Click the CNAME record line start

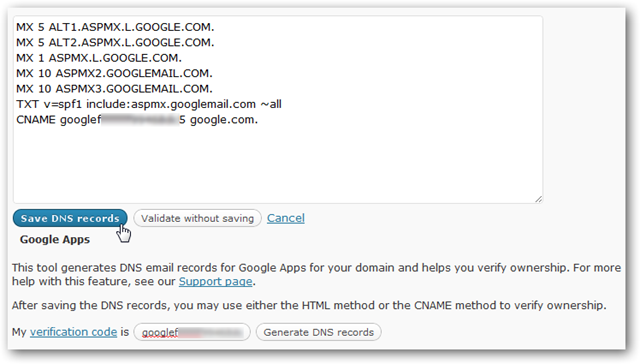(36, 120)
